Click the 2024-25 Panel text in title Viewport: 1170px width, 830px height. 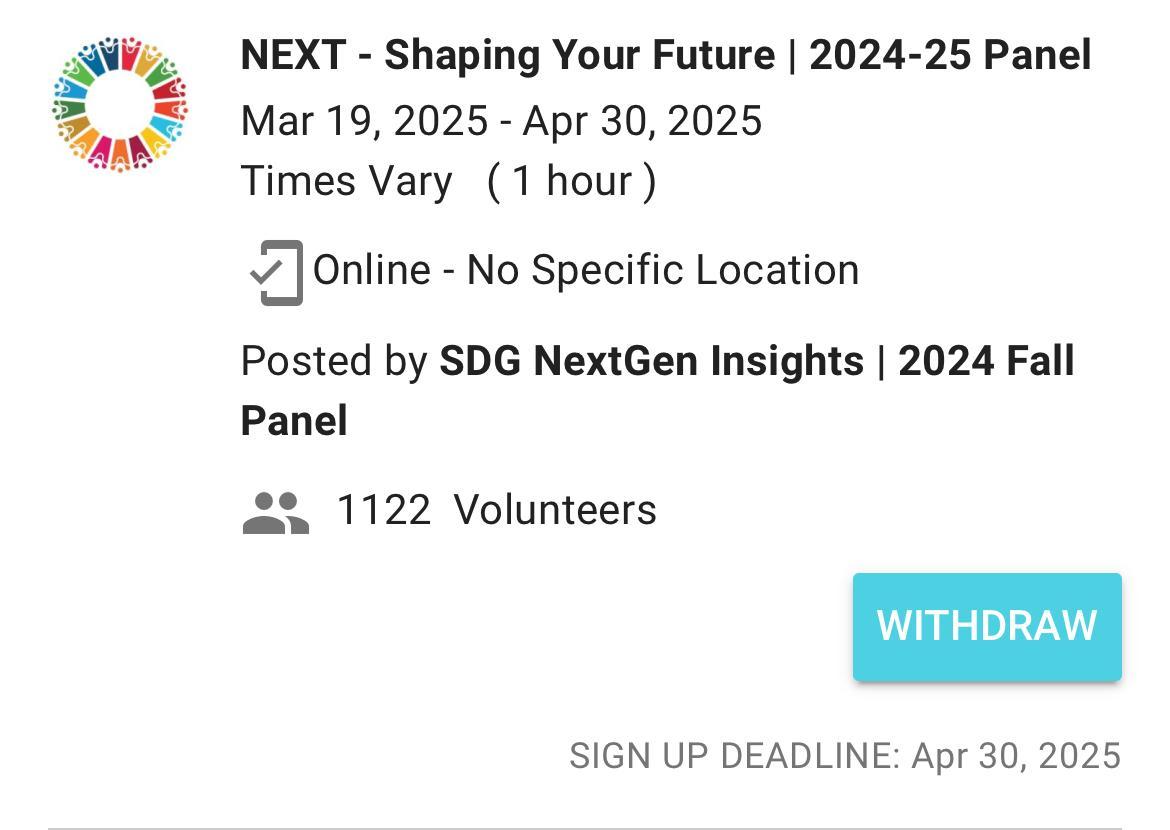950,56
